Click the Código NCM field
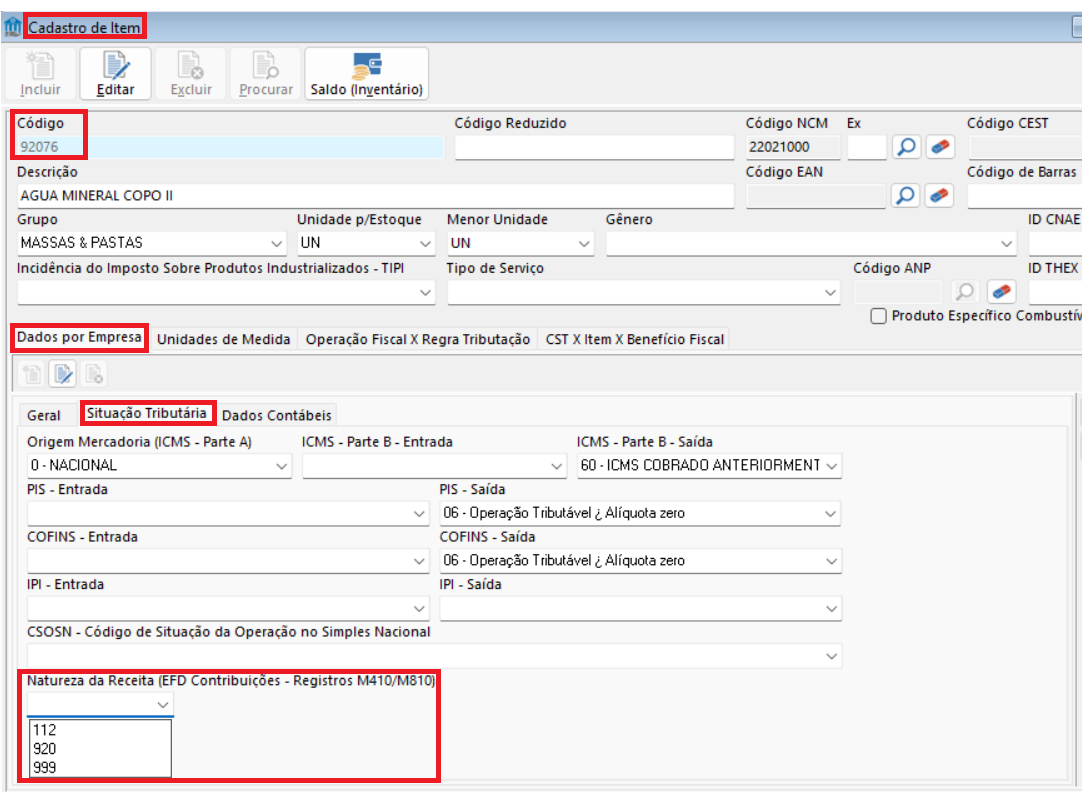Screen dimensions: 1087x801 (x=793, y=147)
